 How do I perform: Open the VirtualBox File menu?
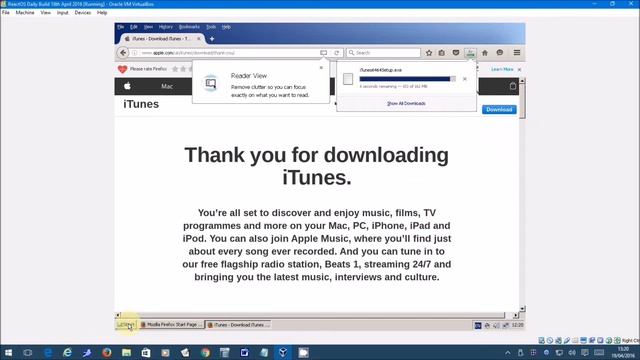(x=6, y=13)
